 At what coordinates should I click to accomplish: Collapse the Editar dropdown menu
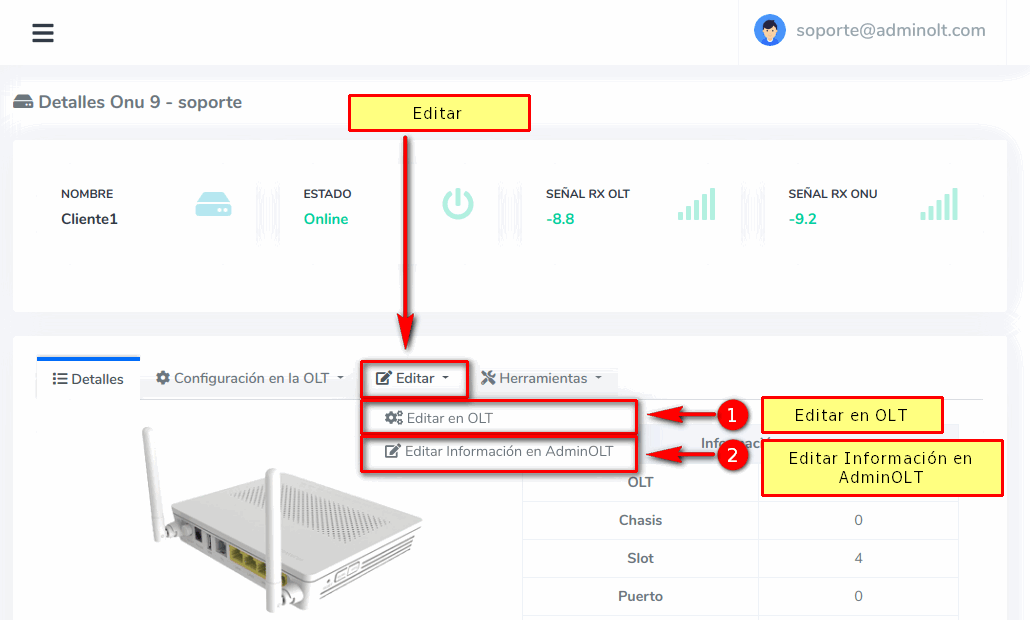point(414,378)
